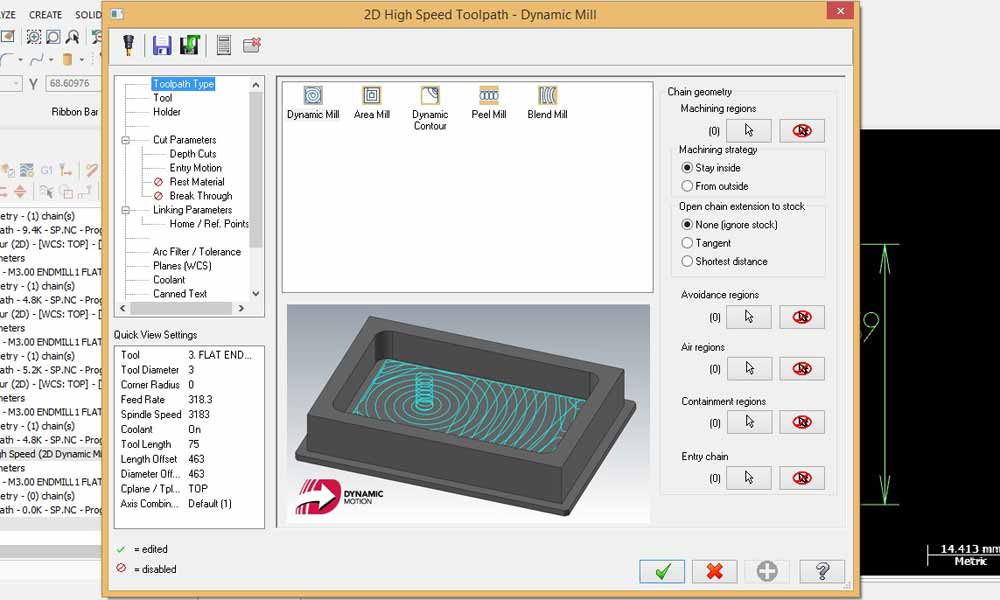Choose the Peel Mill toolpath type
Image resolution: width=1000 pixels, height=600 pixels.
[x=489, y=103]
